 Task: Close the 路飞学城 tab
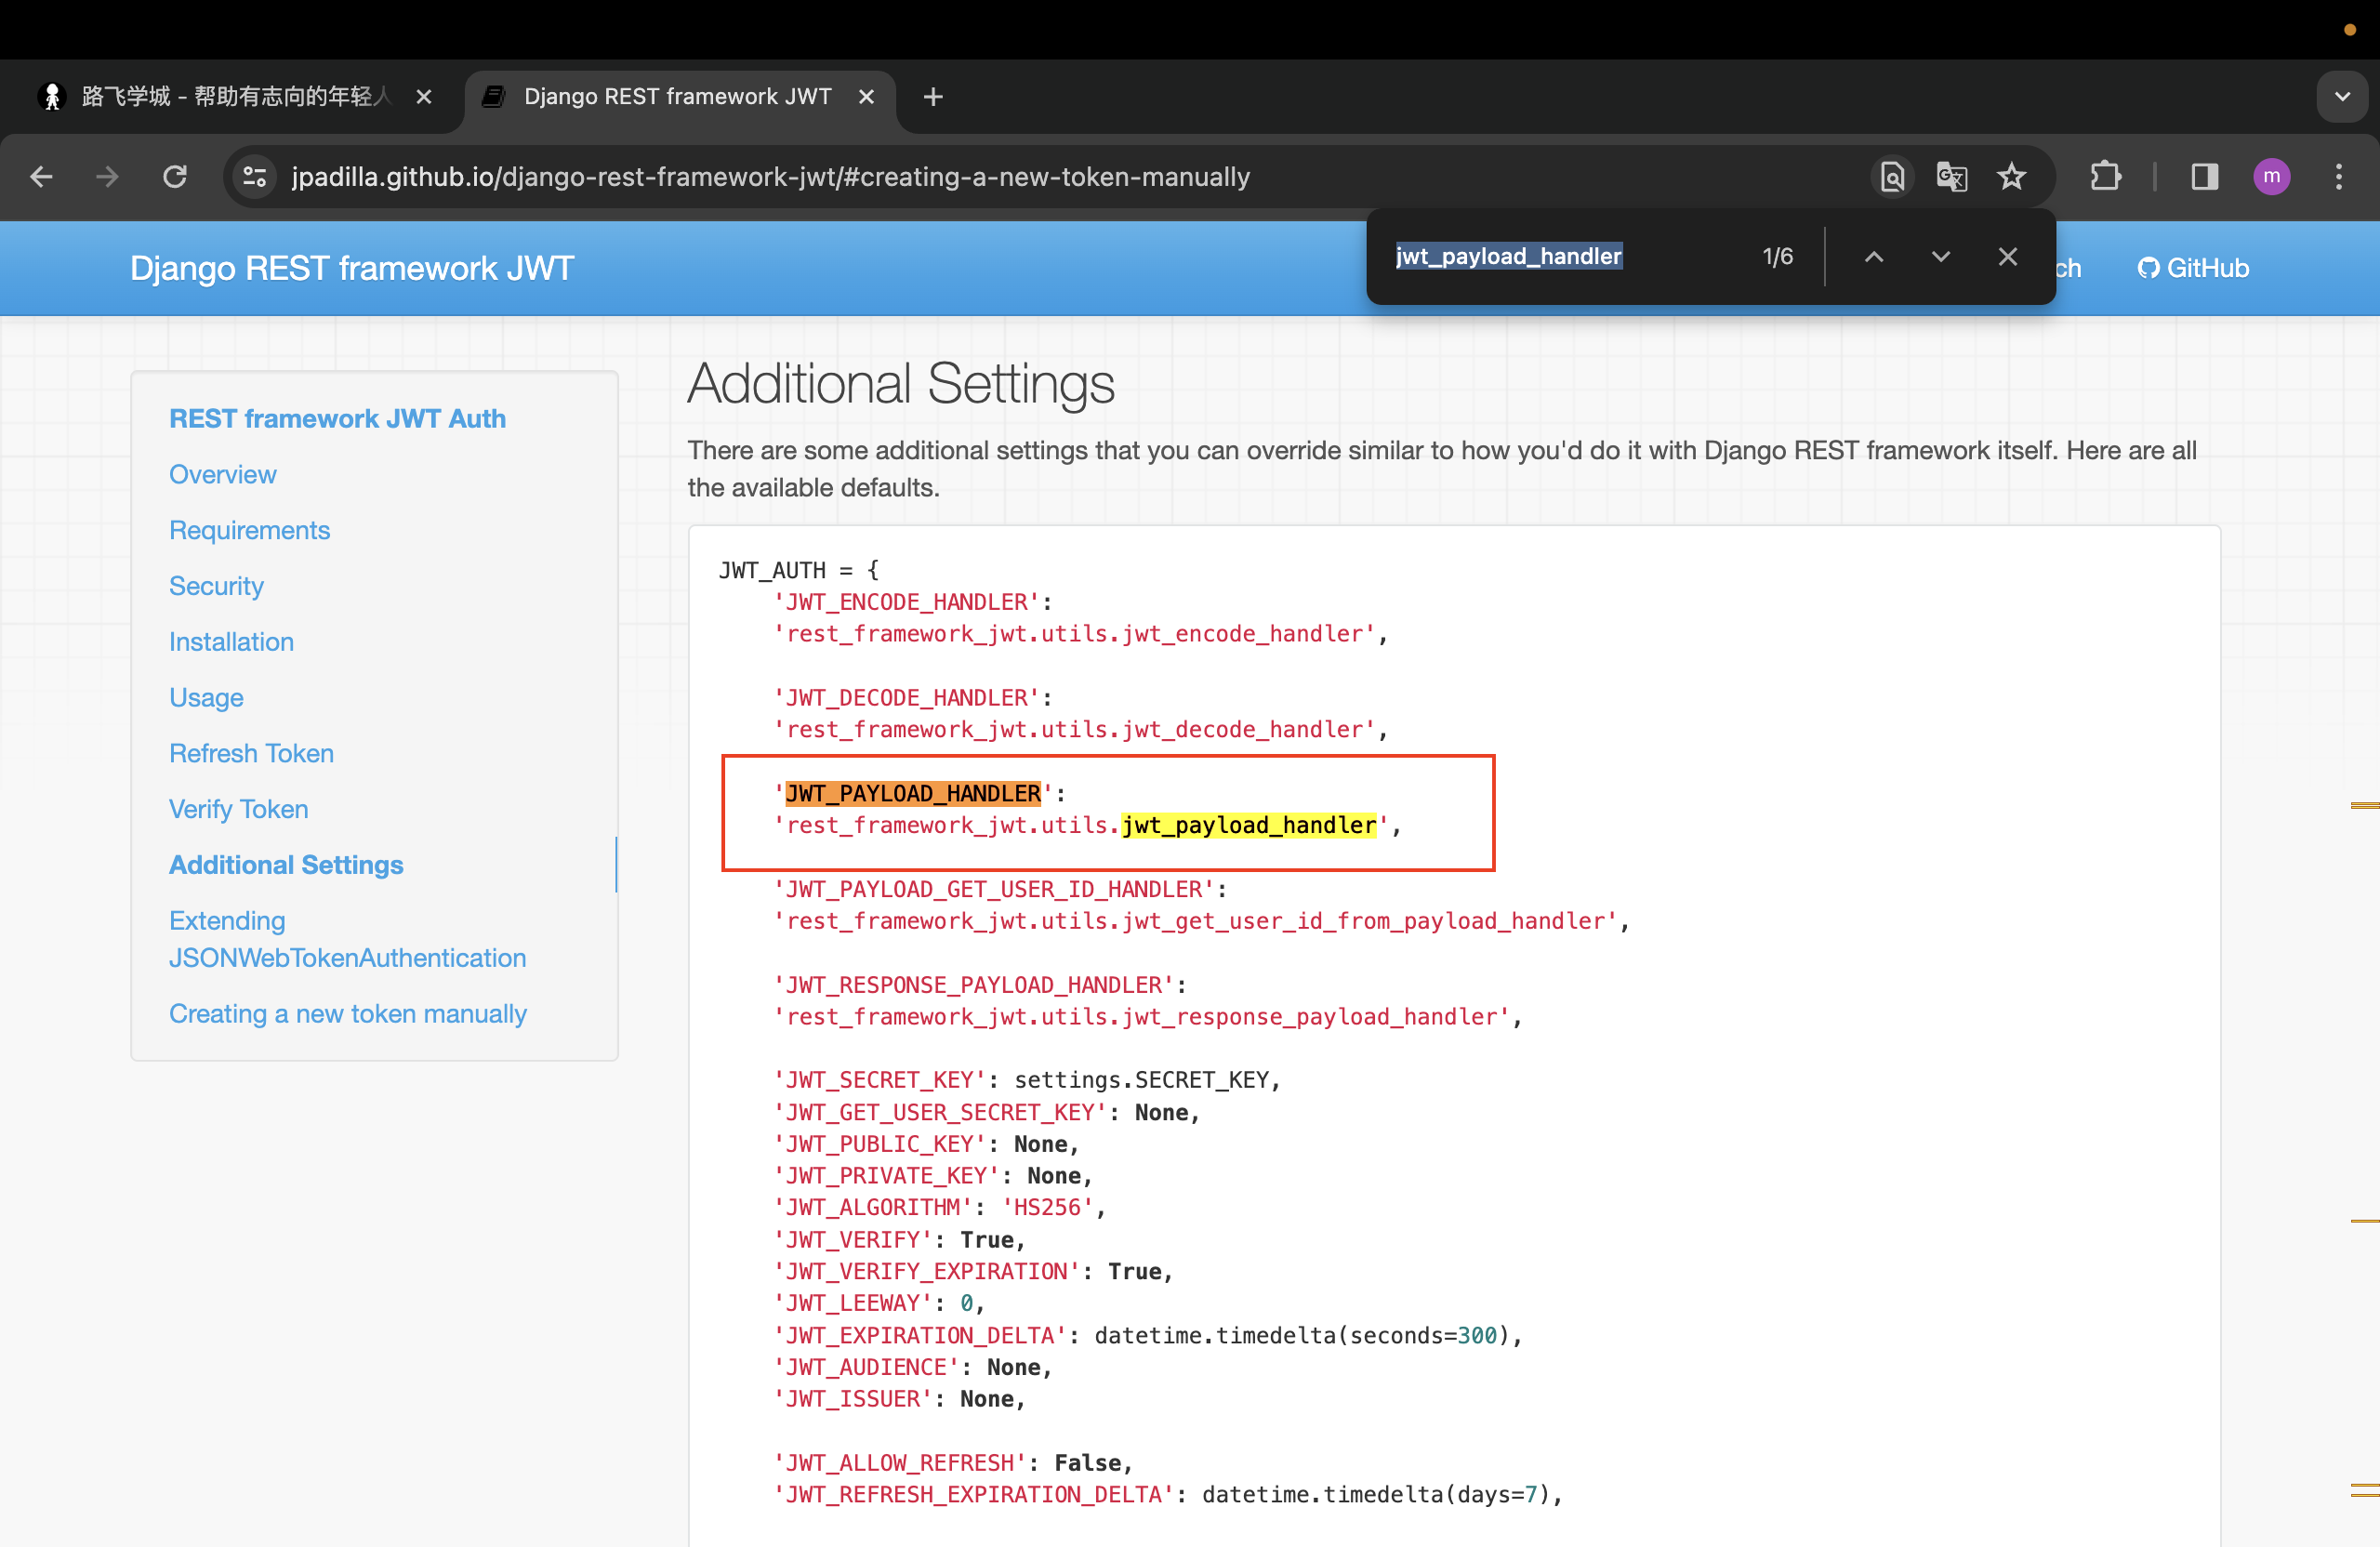[x=424, y=97]
